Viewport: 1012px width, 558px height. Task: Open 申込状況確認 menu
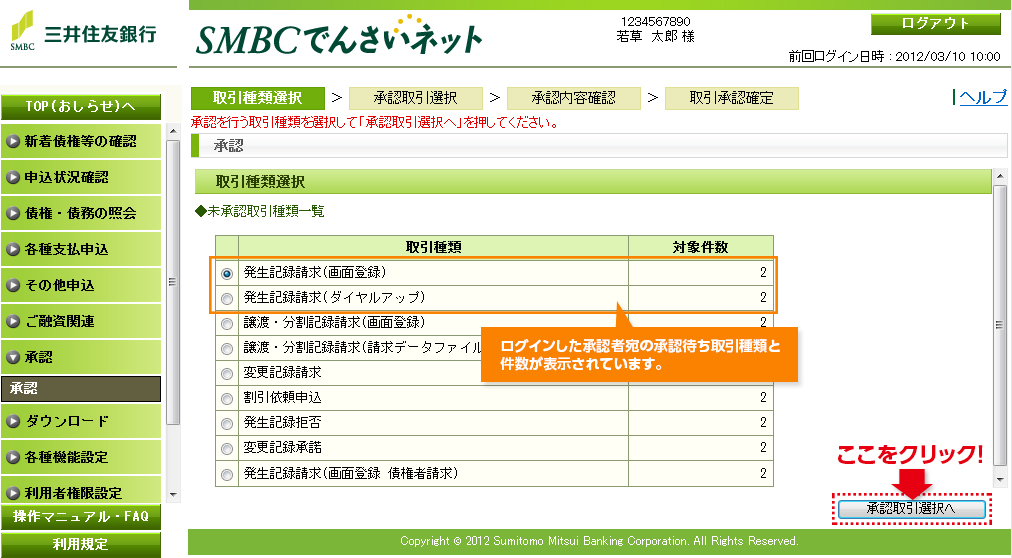click(x=81, y=177)
